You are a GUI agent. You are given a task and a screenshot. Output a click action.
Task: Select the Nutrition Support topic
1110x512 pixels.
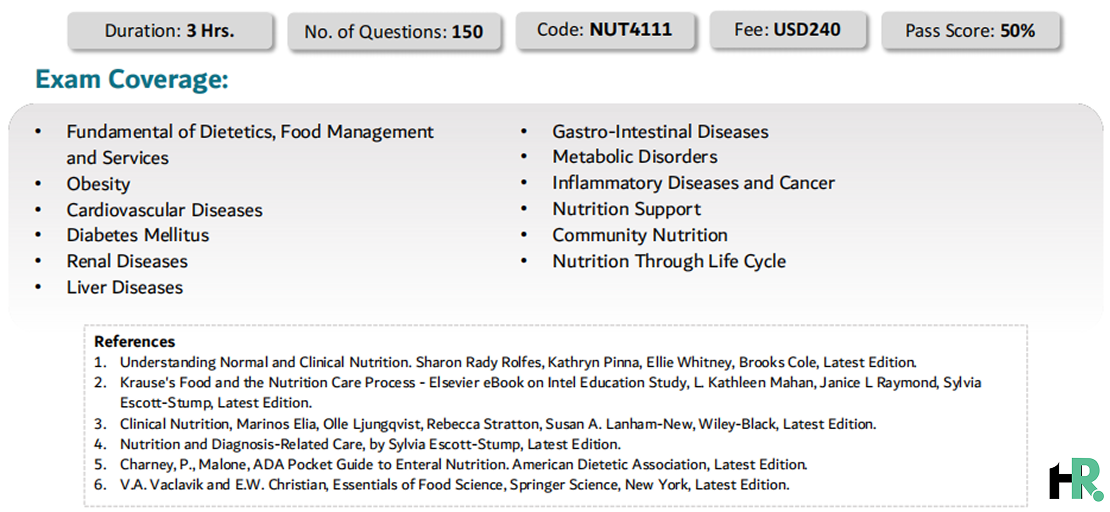pos(626,209)
